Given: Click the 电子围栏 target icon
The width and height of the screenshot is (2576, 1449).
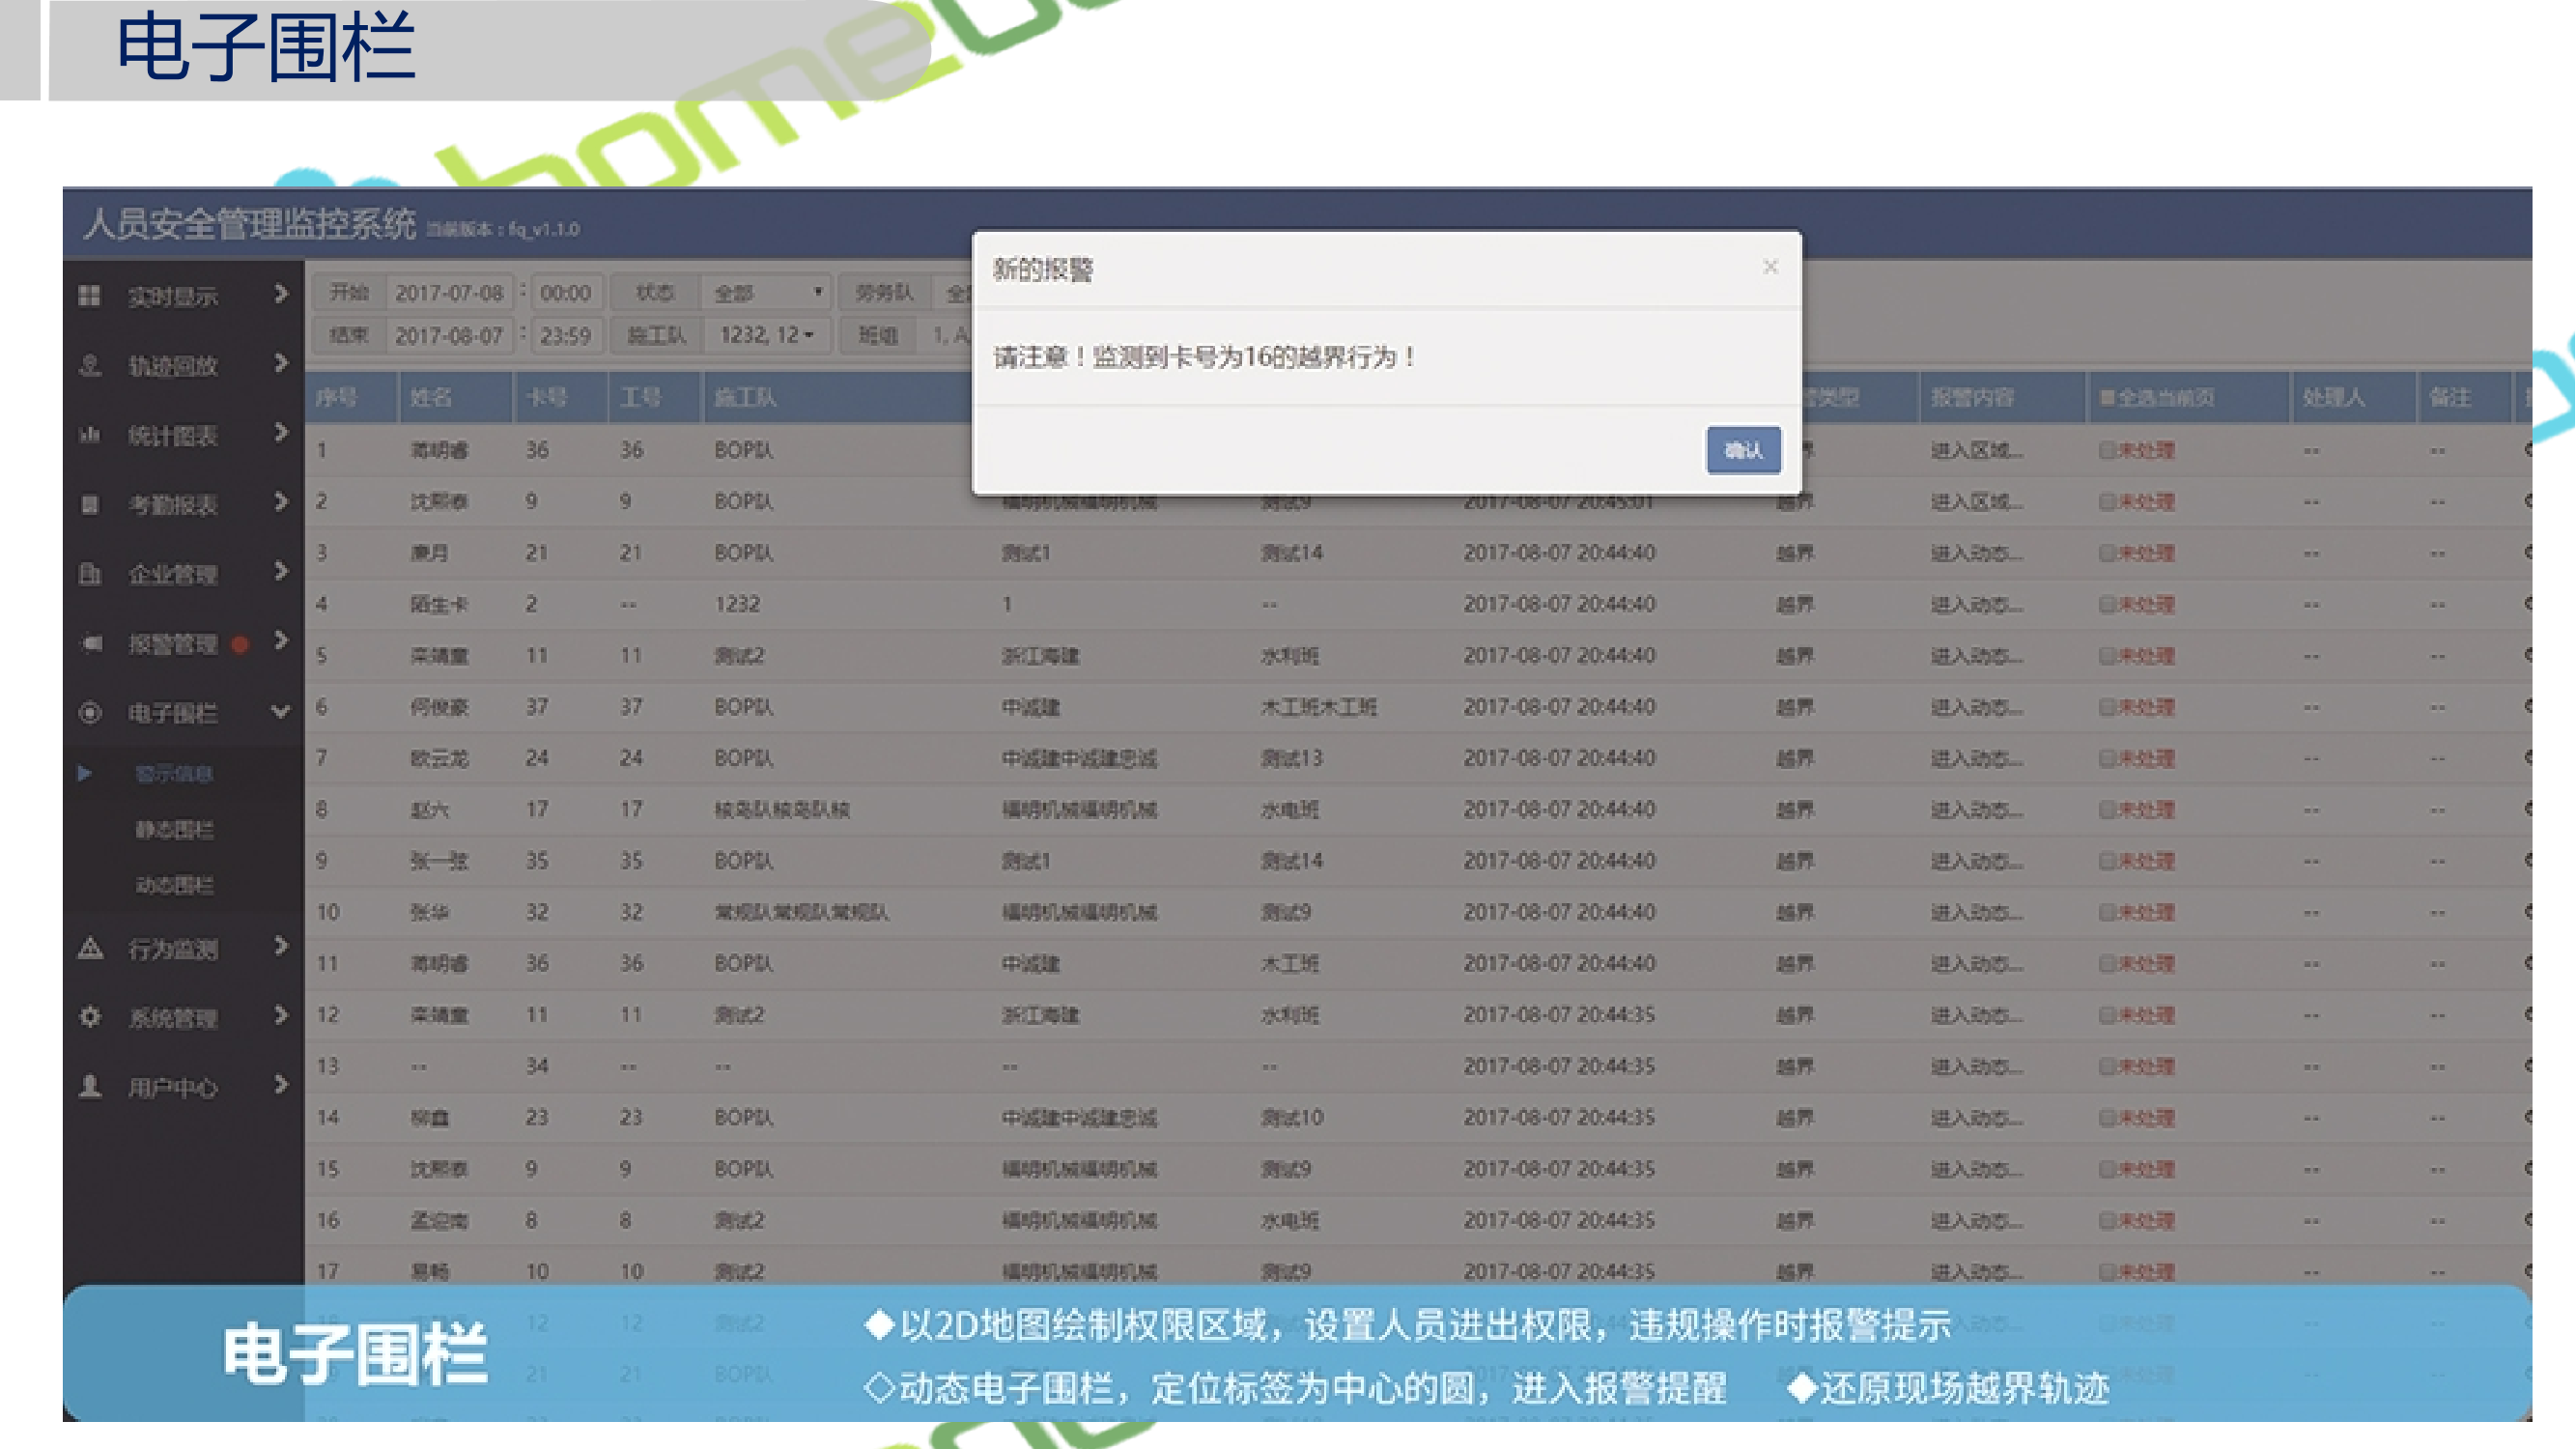Looking at the screenshot, I should (90, 712).
